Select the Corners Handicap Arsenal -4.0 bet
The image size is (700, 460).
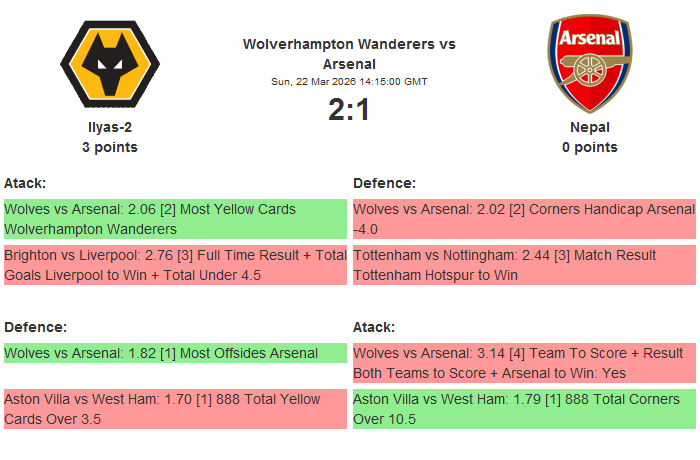coord(524,219)
